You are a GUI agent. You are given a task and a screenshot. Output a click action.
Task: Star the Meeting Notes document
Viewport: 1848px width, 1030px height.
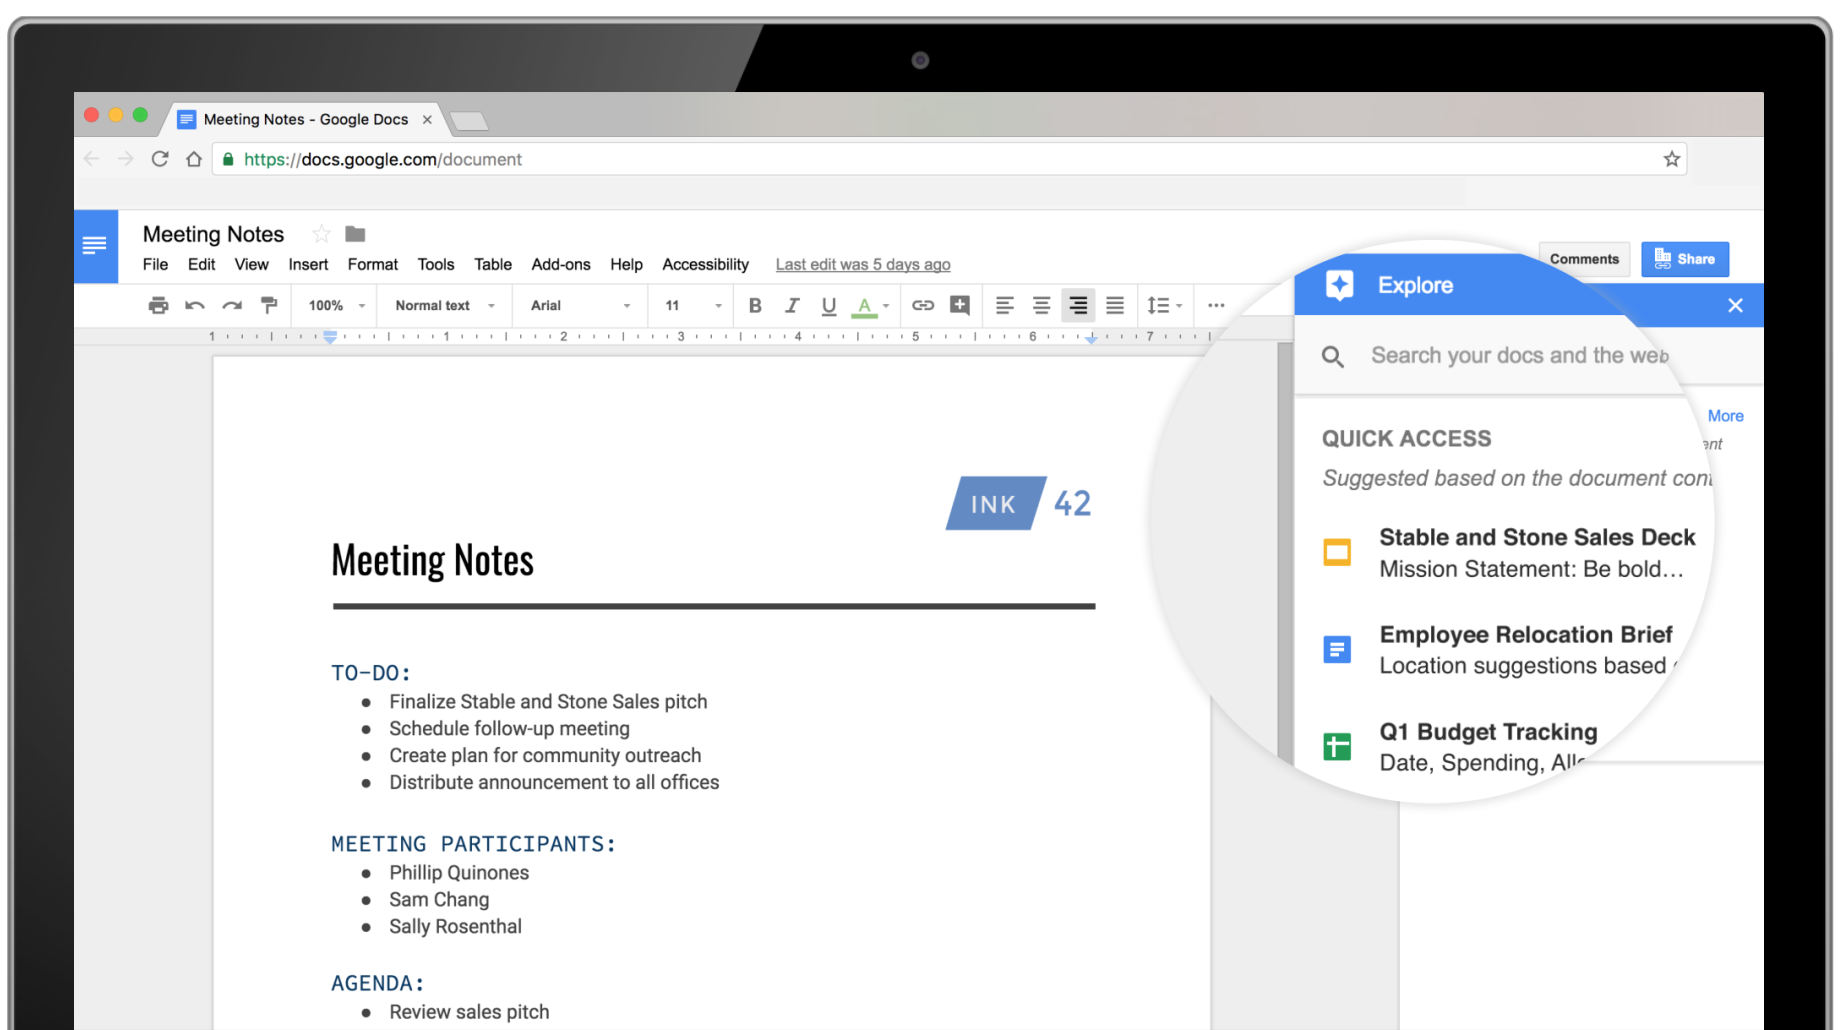tap(321, 234)
